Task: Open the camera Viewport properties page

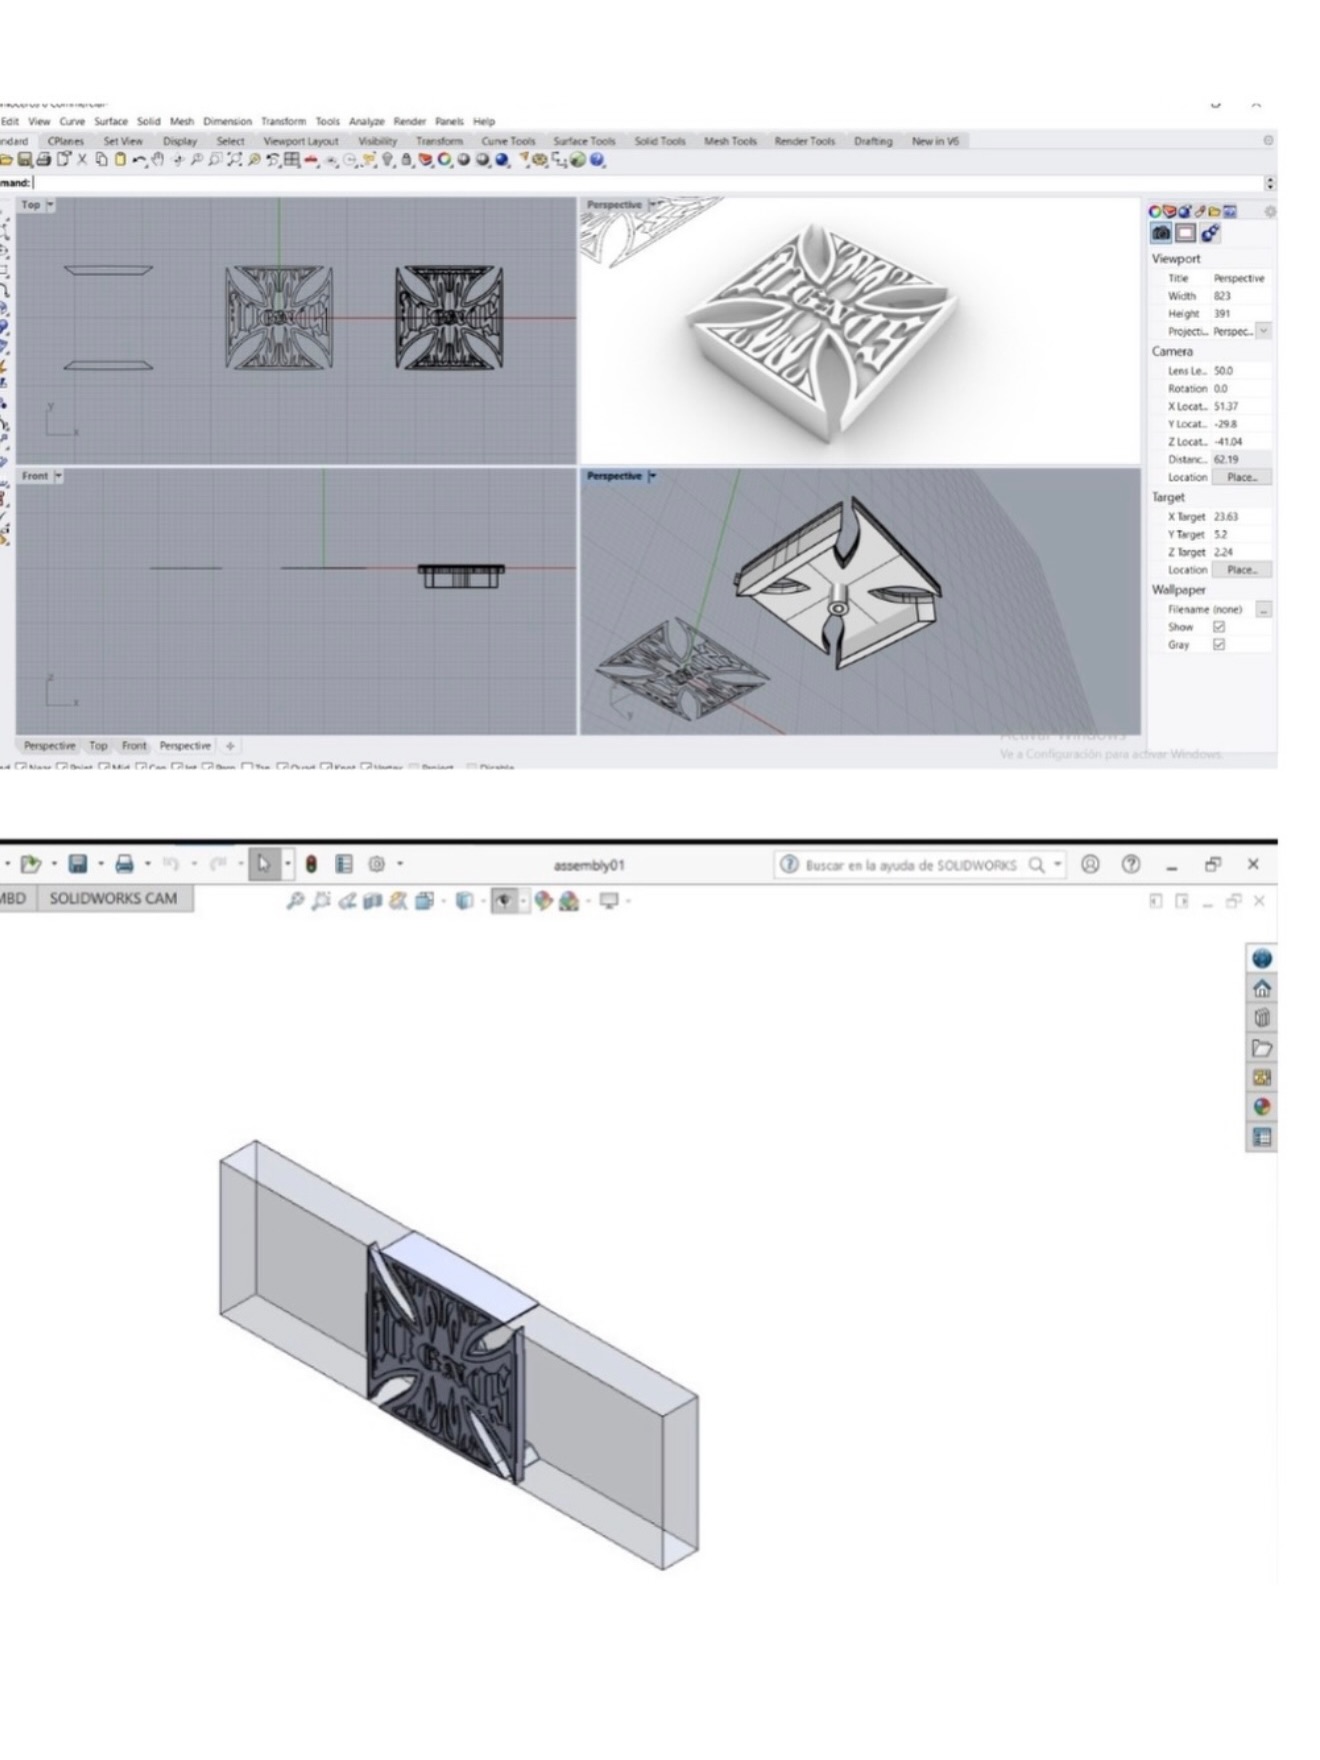Action: pos(1161,233)
